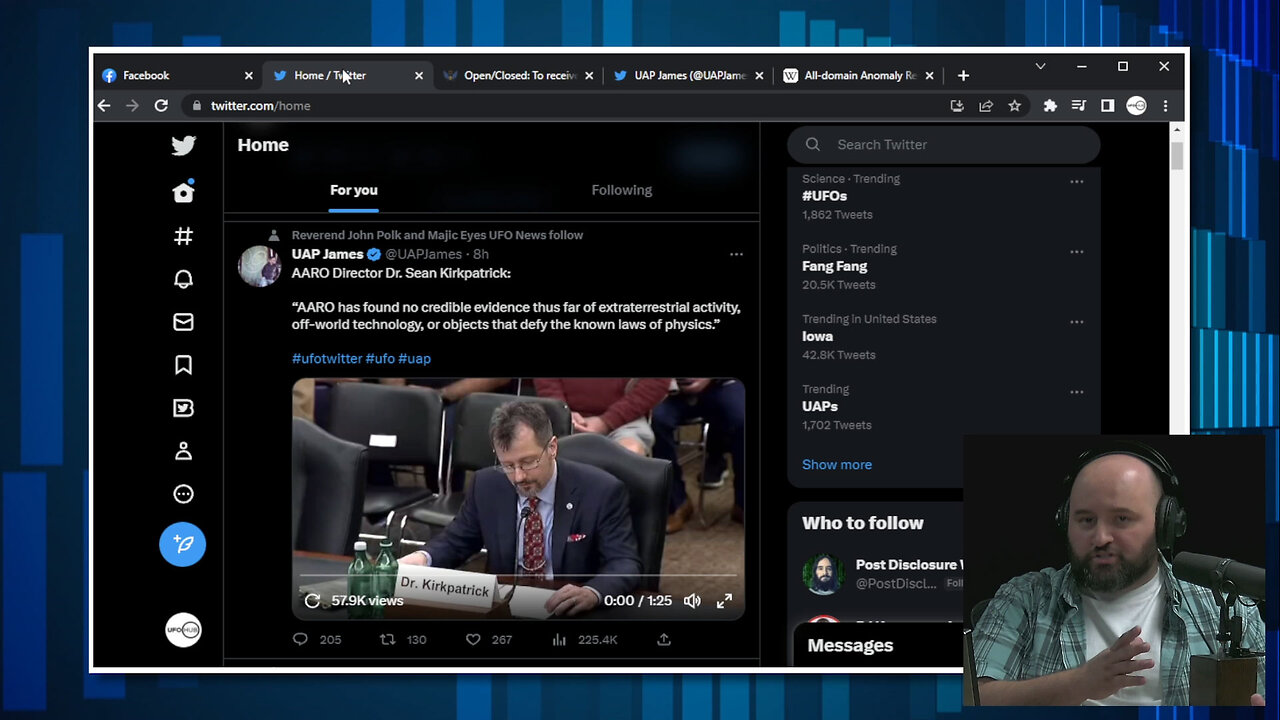The image size is (1280, 720).
Task: Open the Chrome side panel icon
Action: point(1107,105)
